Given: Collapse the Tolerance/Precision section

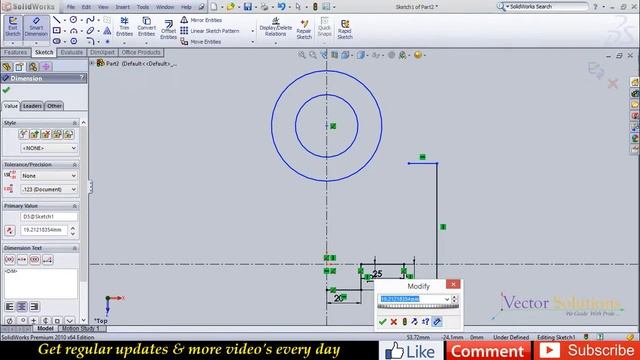Looking at the screenshot, I should 75,164.
